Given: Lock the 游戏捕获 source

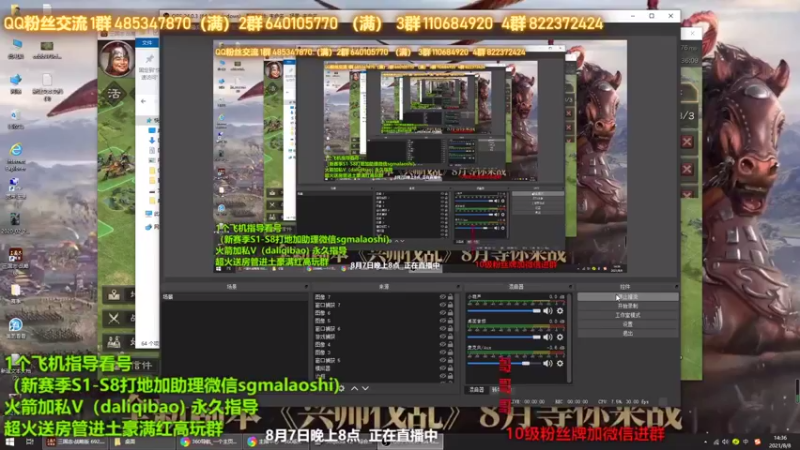Looking at the screenshot, I should click(x=450, y=336).
